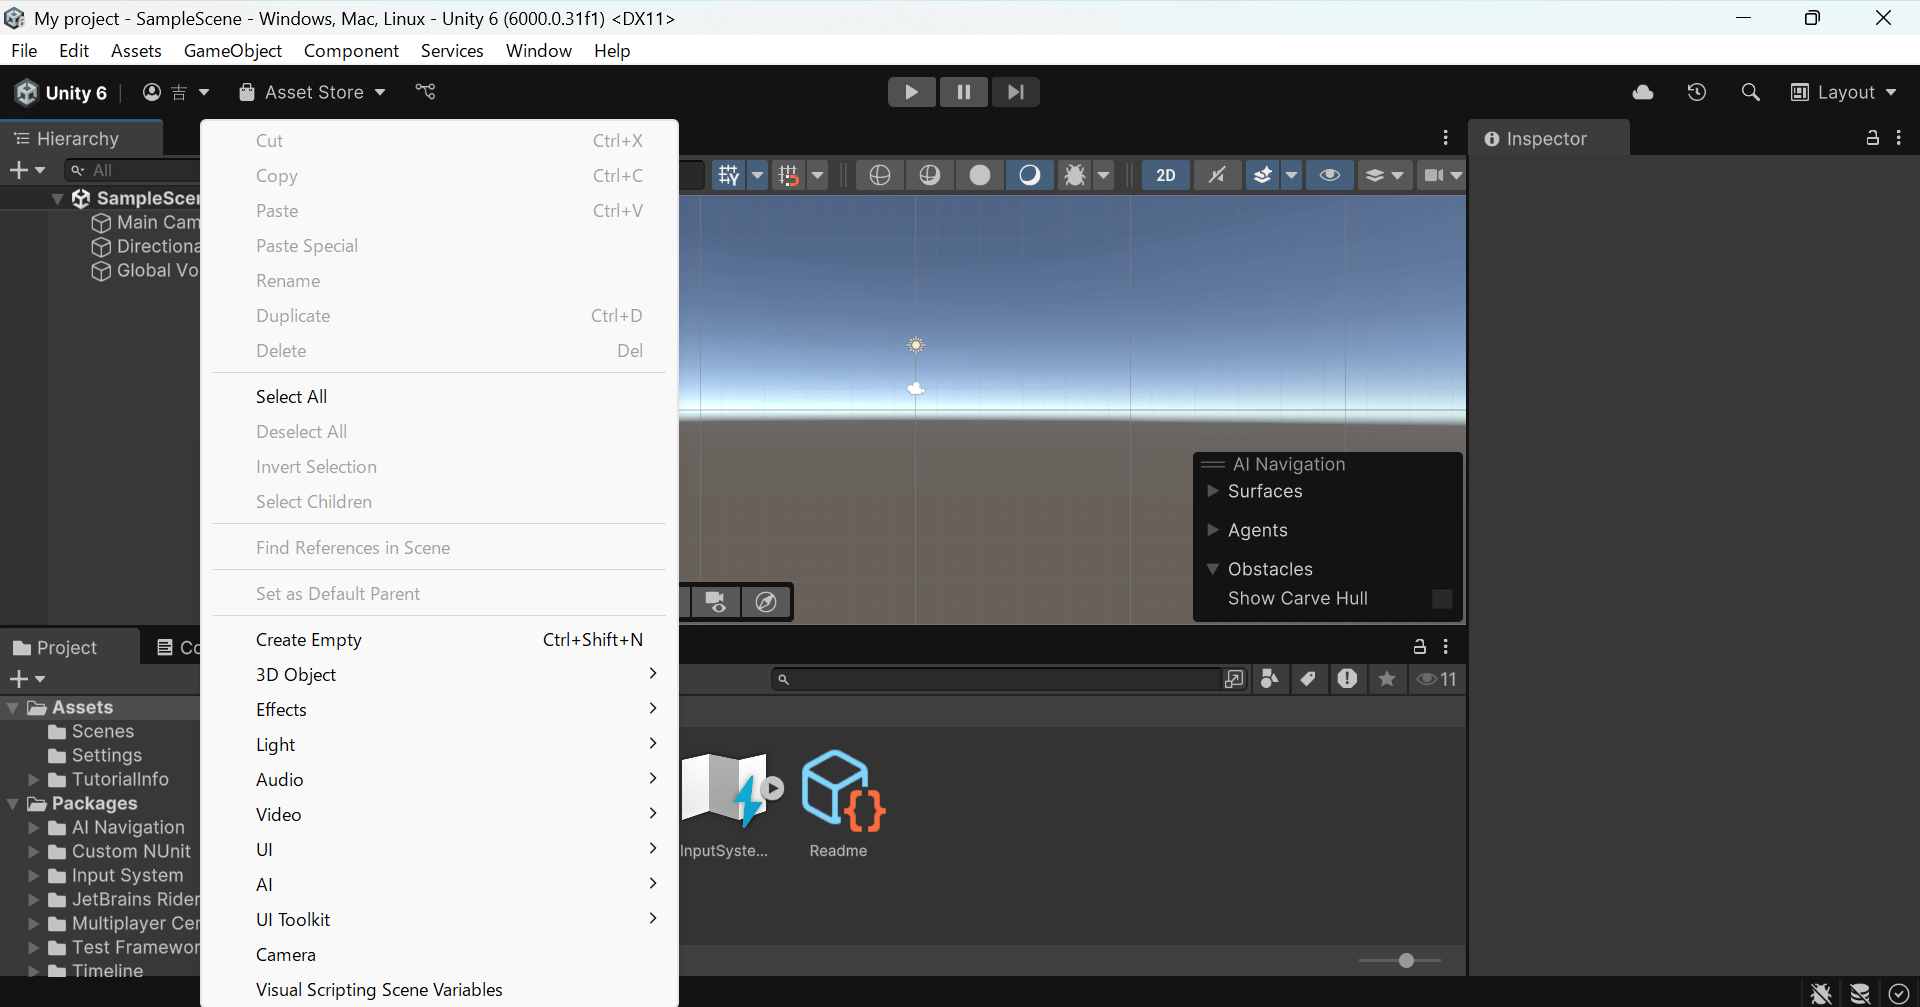Click the Hierarchy search field
The image size is (1920, 1007).
pos(133,170)
